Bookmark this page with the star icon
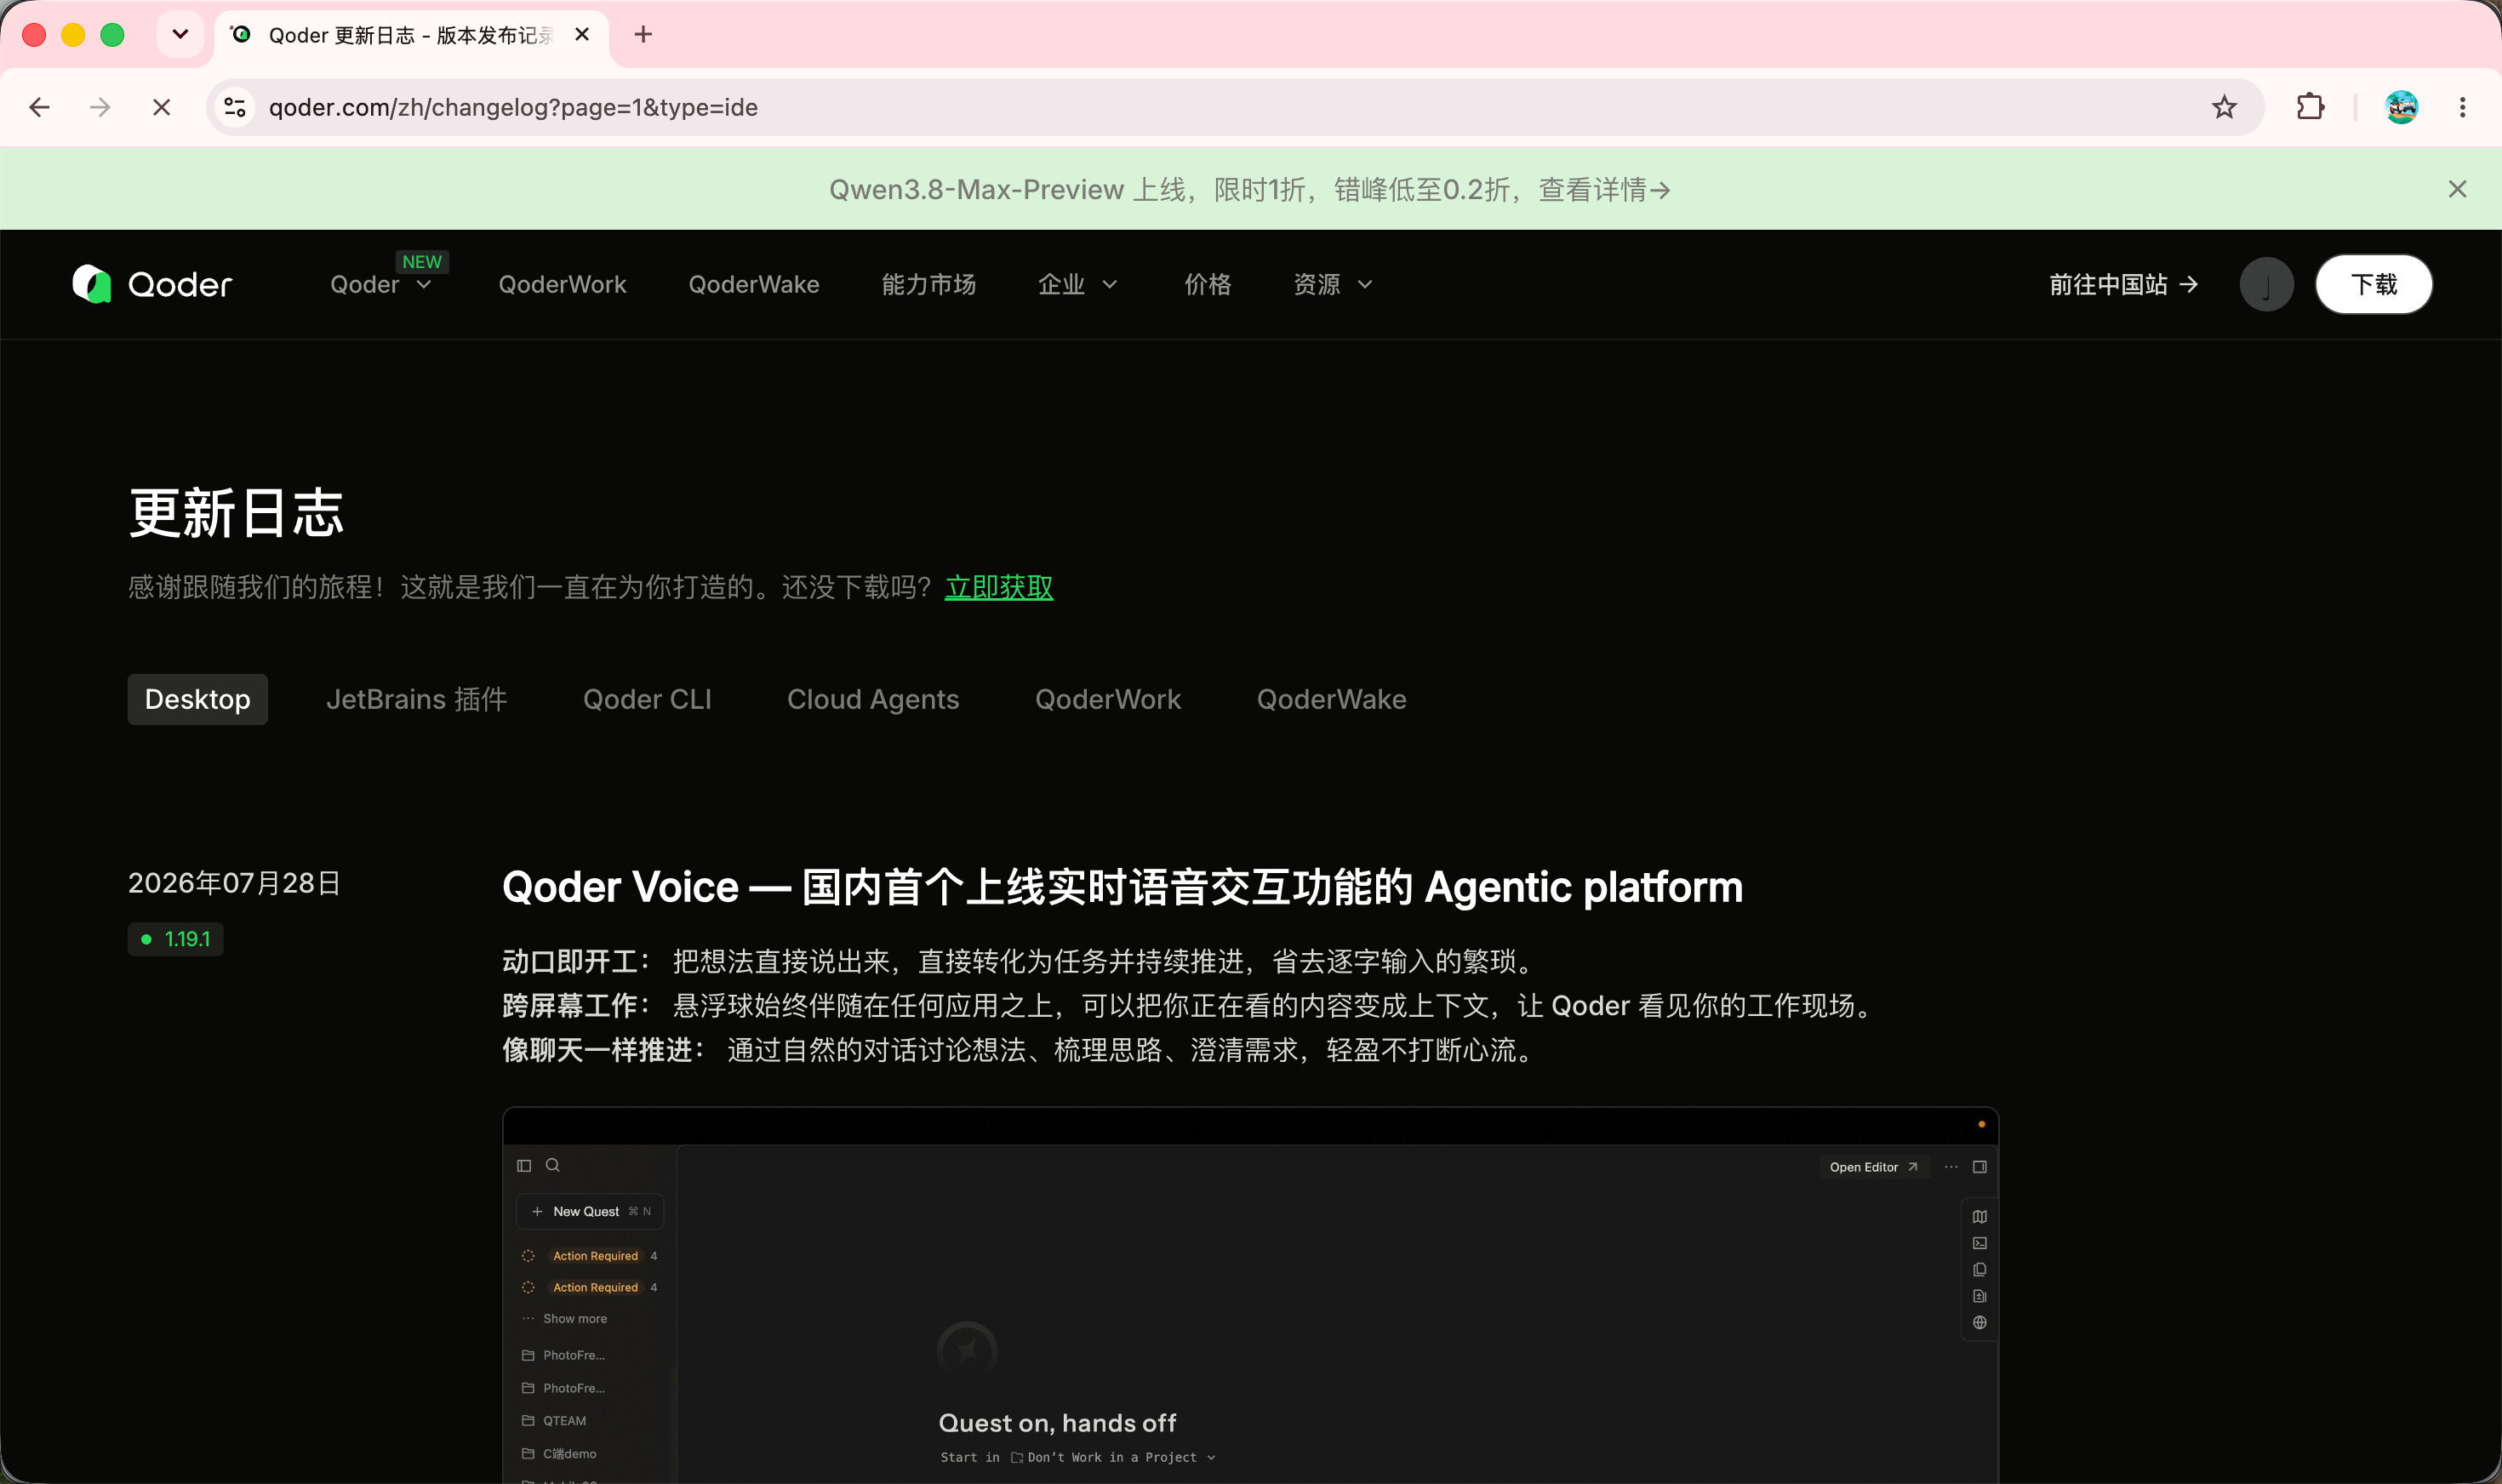Screen dimensions: 2502x1484 click(x=2224, y=107)
